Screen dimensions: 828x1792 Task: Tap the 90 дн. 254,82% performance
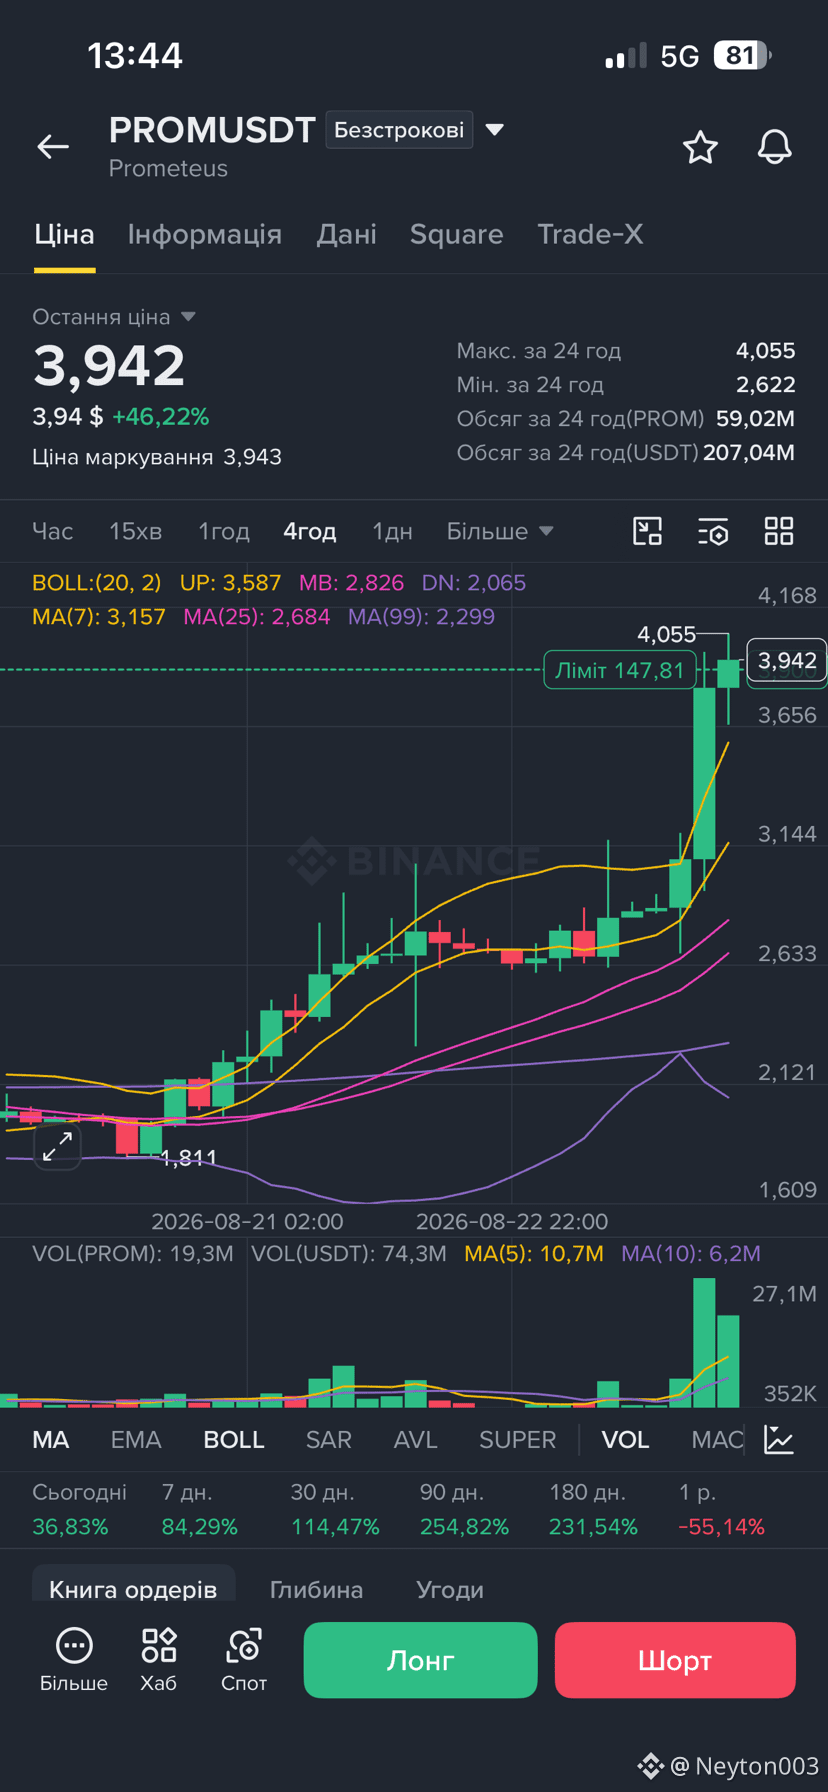[464, 1510]
